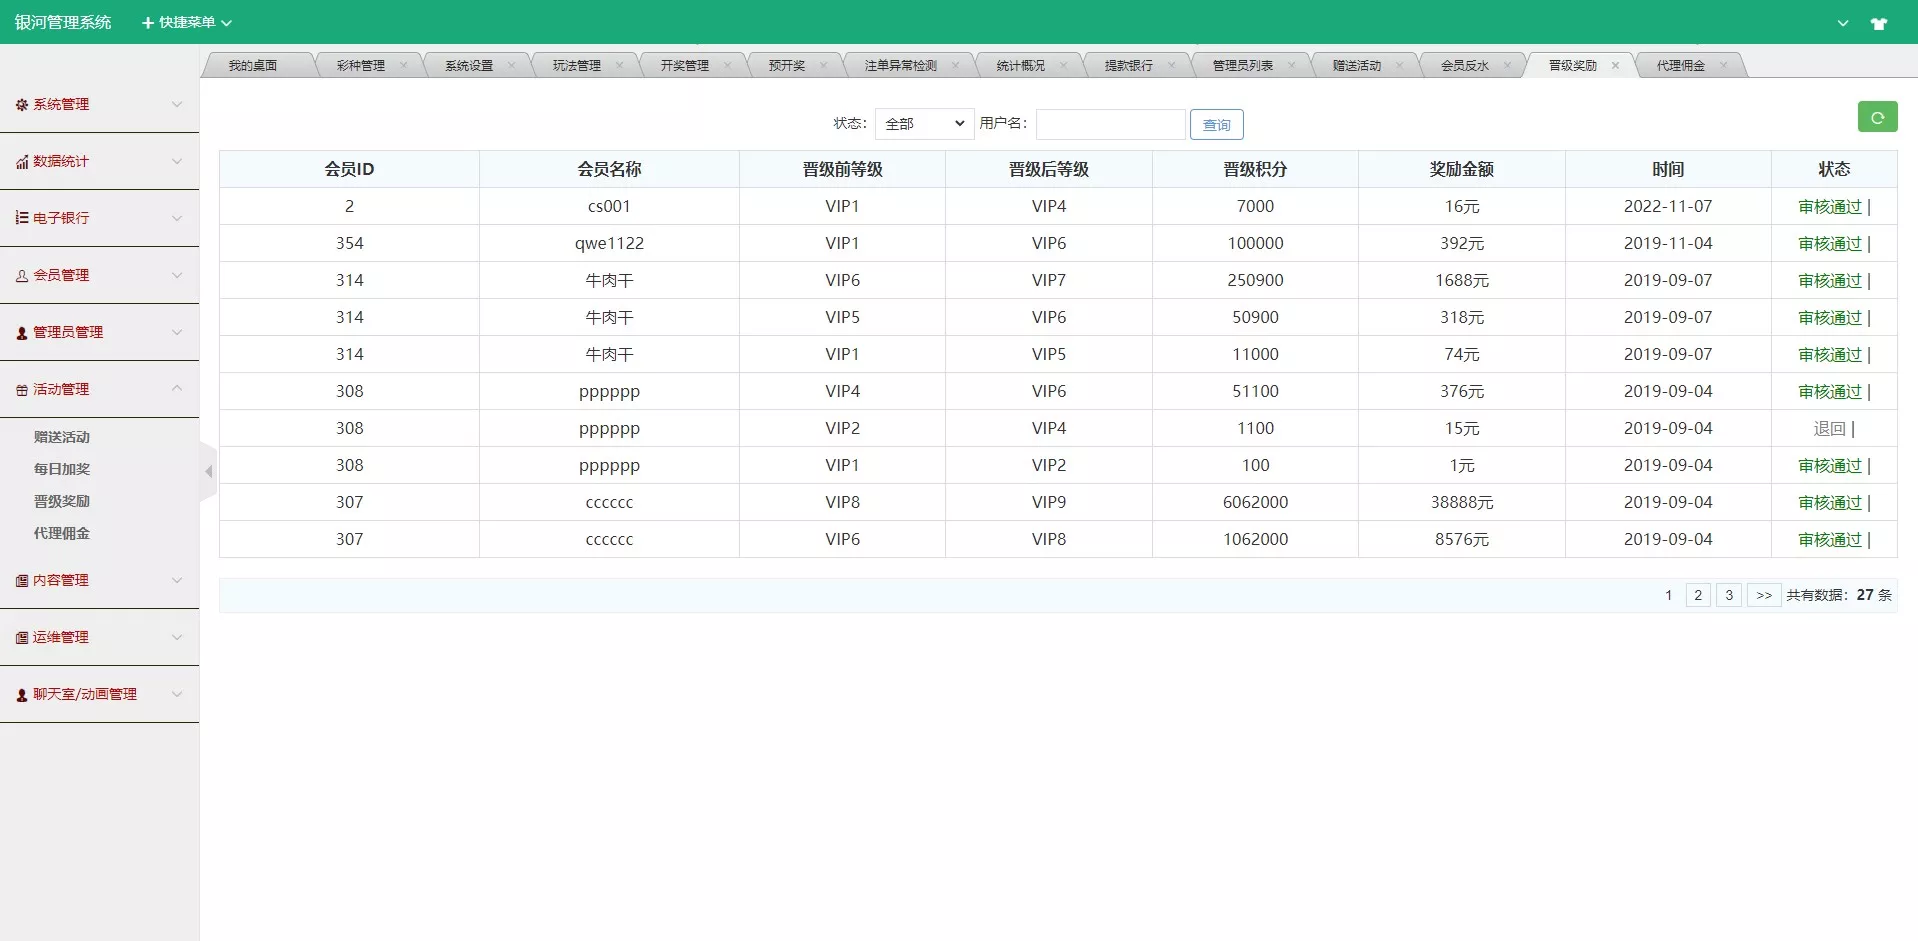The width and height of the screenshot is (1918, 941).
Task: Go to page 3 in pagination
Action: tap(1729, 594)
